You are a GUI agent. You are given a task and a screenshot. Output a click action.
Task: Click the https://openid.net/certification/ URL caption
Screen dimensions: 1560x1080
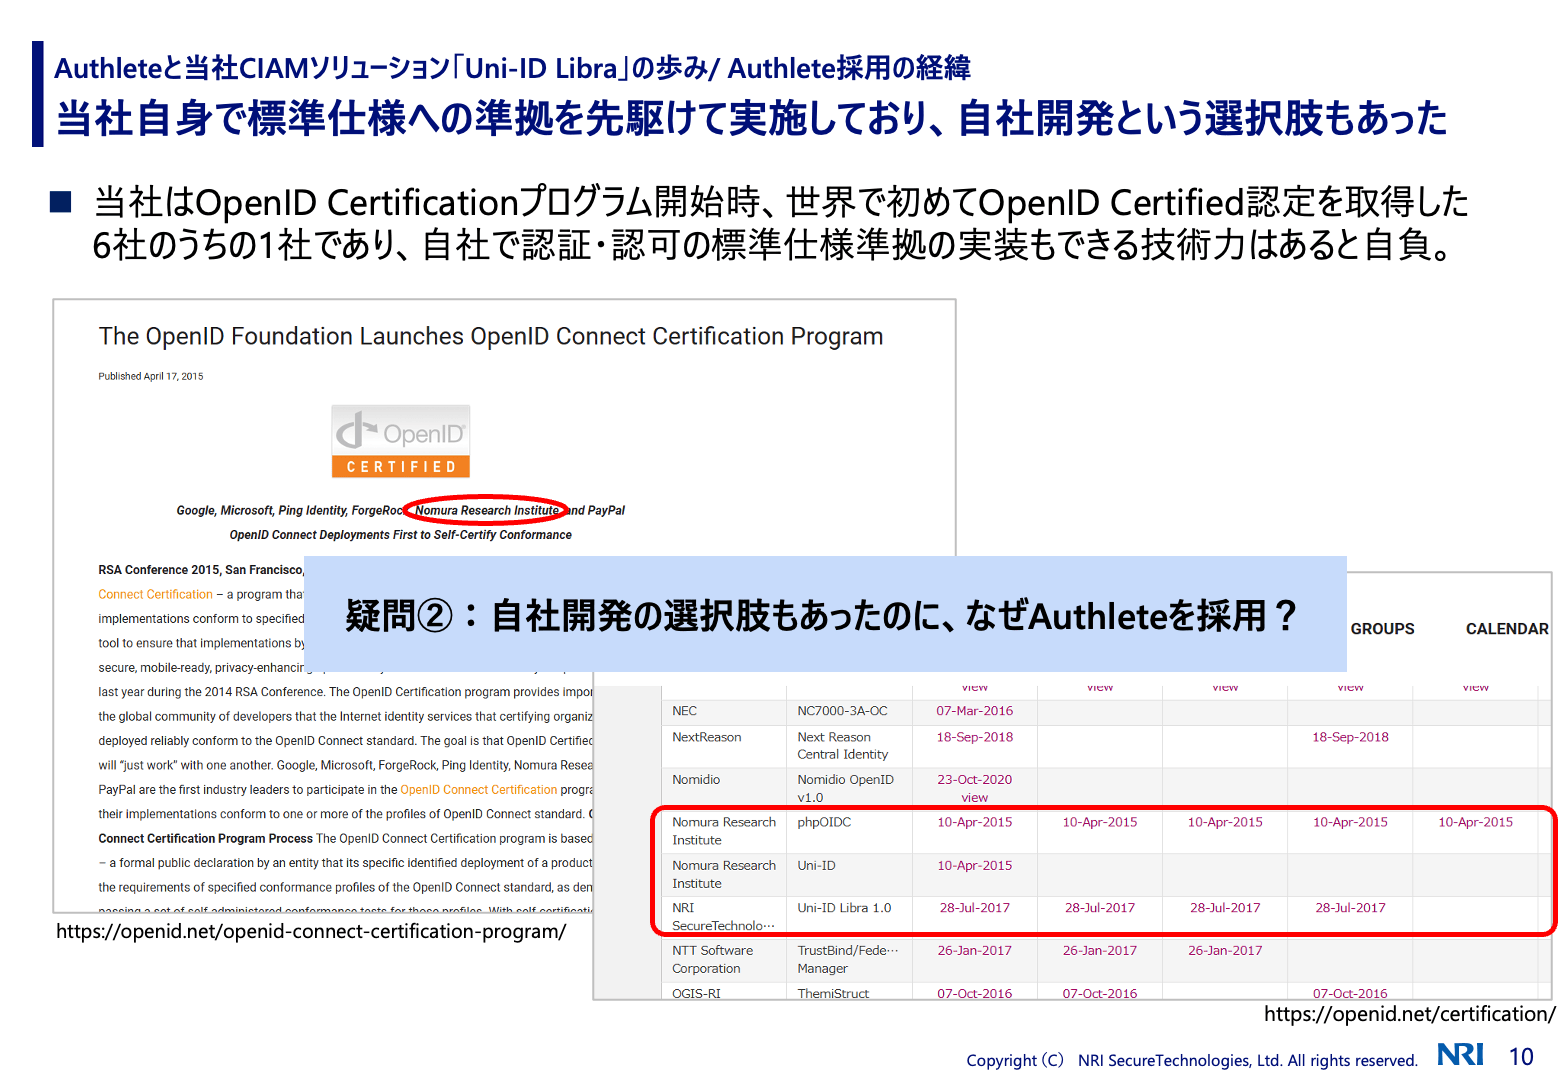pyautogui.click(x=1409, y=1015)
